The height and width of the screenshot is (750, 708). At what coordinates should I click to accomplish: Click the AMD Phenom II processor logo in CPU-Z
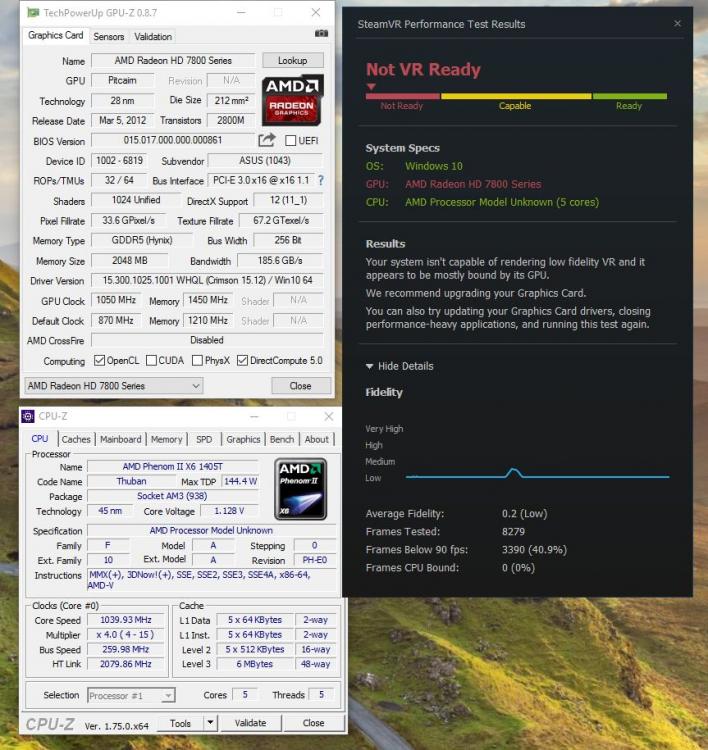pos(300,489)
